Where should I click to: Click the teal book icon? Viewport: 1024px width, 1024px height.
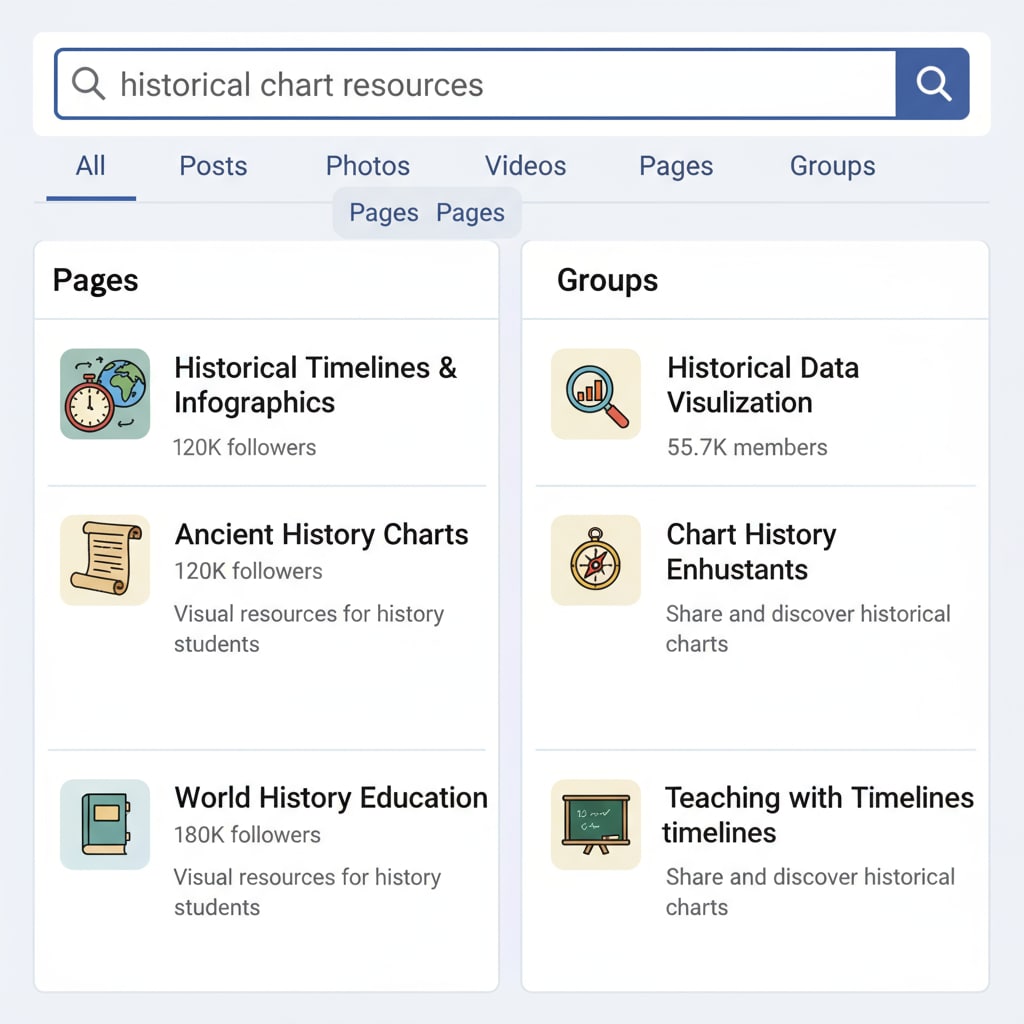click(x=105, y=824)
